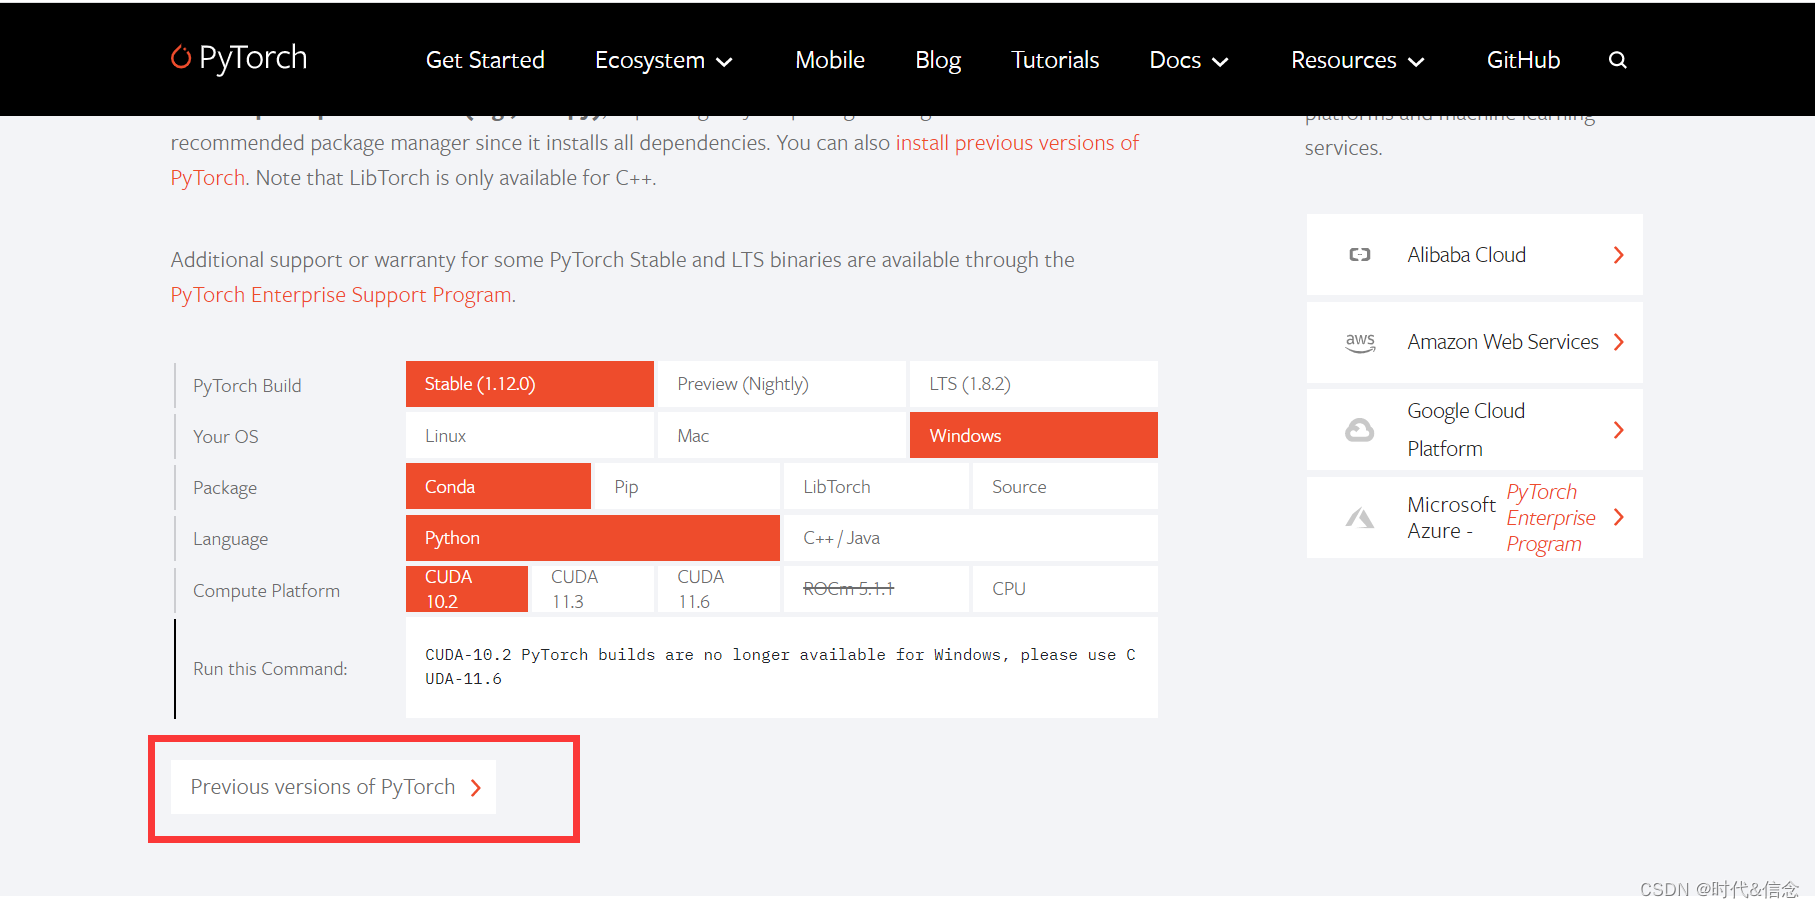1815x908 pixels.
Task: Open Mobile in navigation bar
Action: pos(830,60)
